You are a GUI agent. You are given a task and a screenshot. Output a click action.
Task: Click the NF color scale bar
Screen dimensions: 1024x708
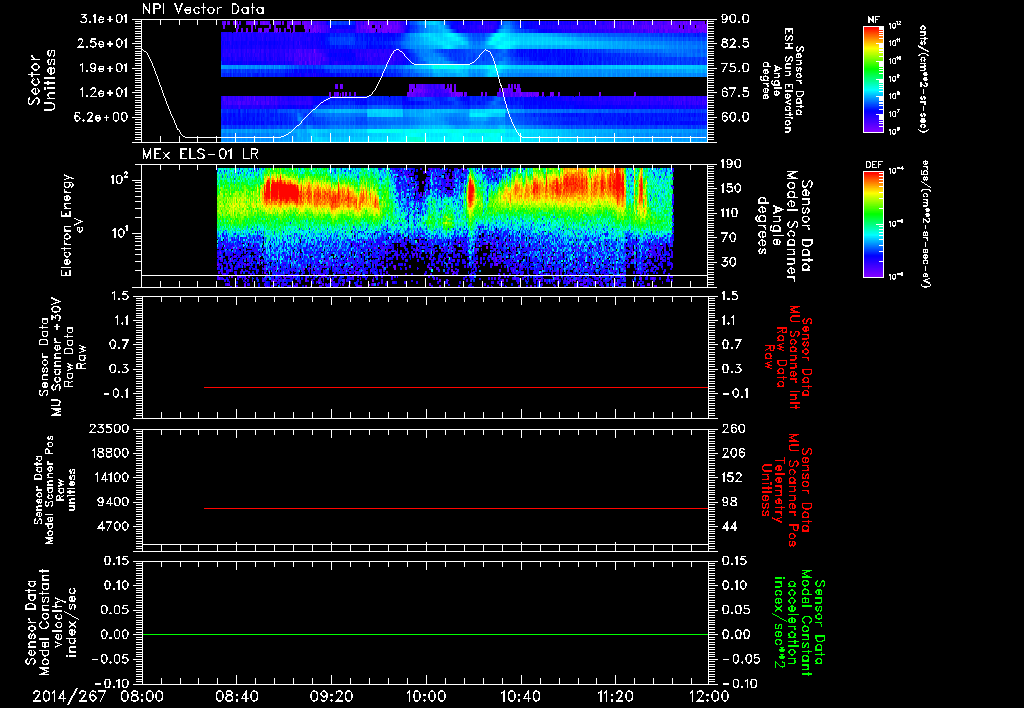click(x=873, y=78)
